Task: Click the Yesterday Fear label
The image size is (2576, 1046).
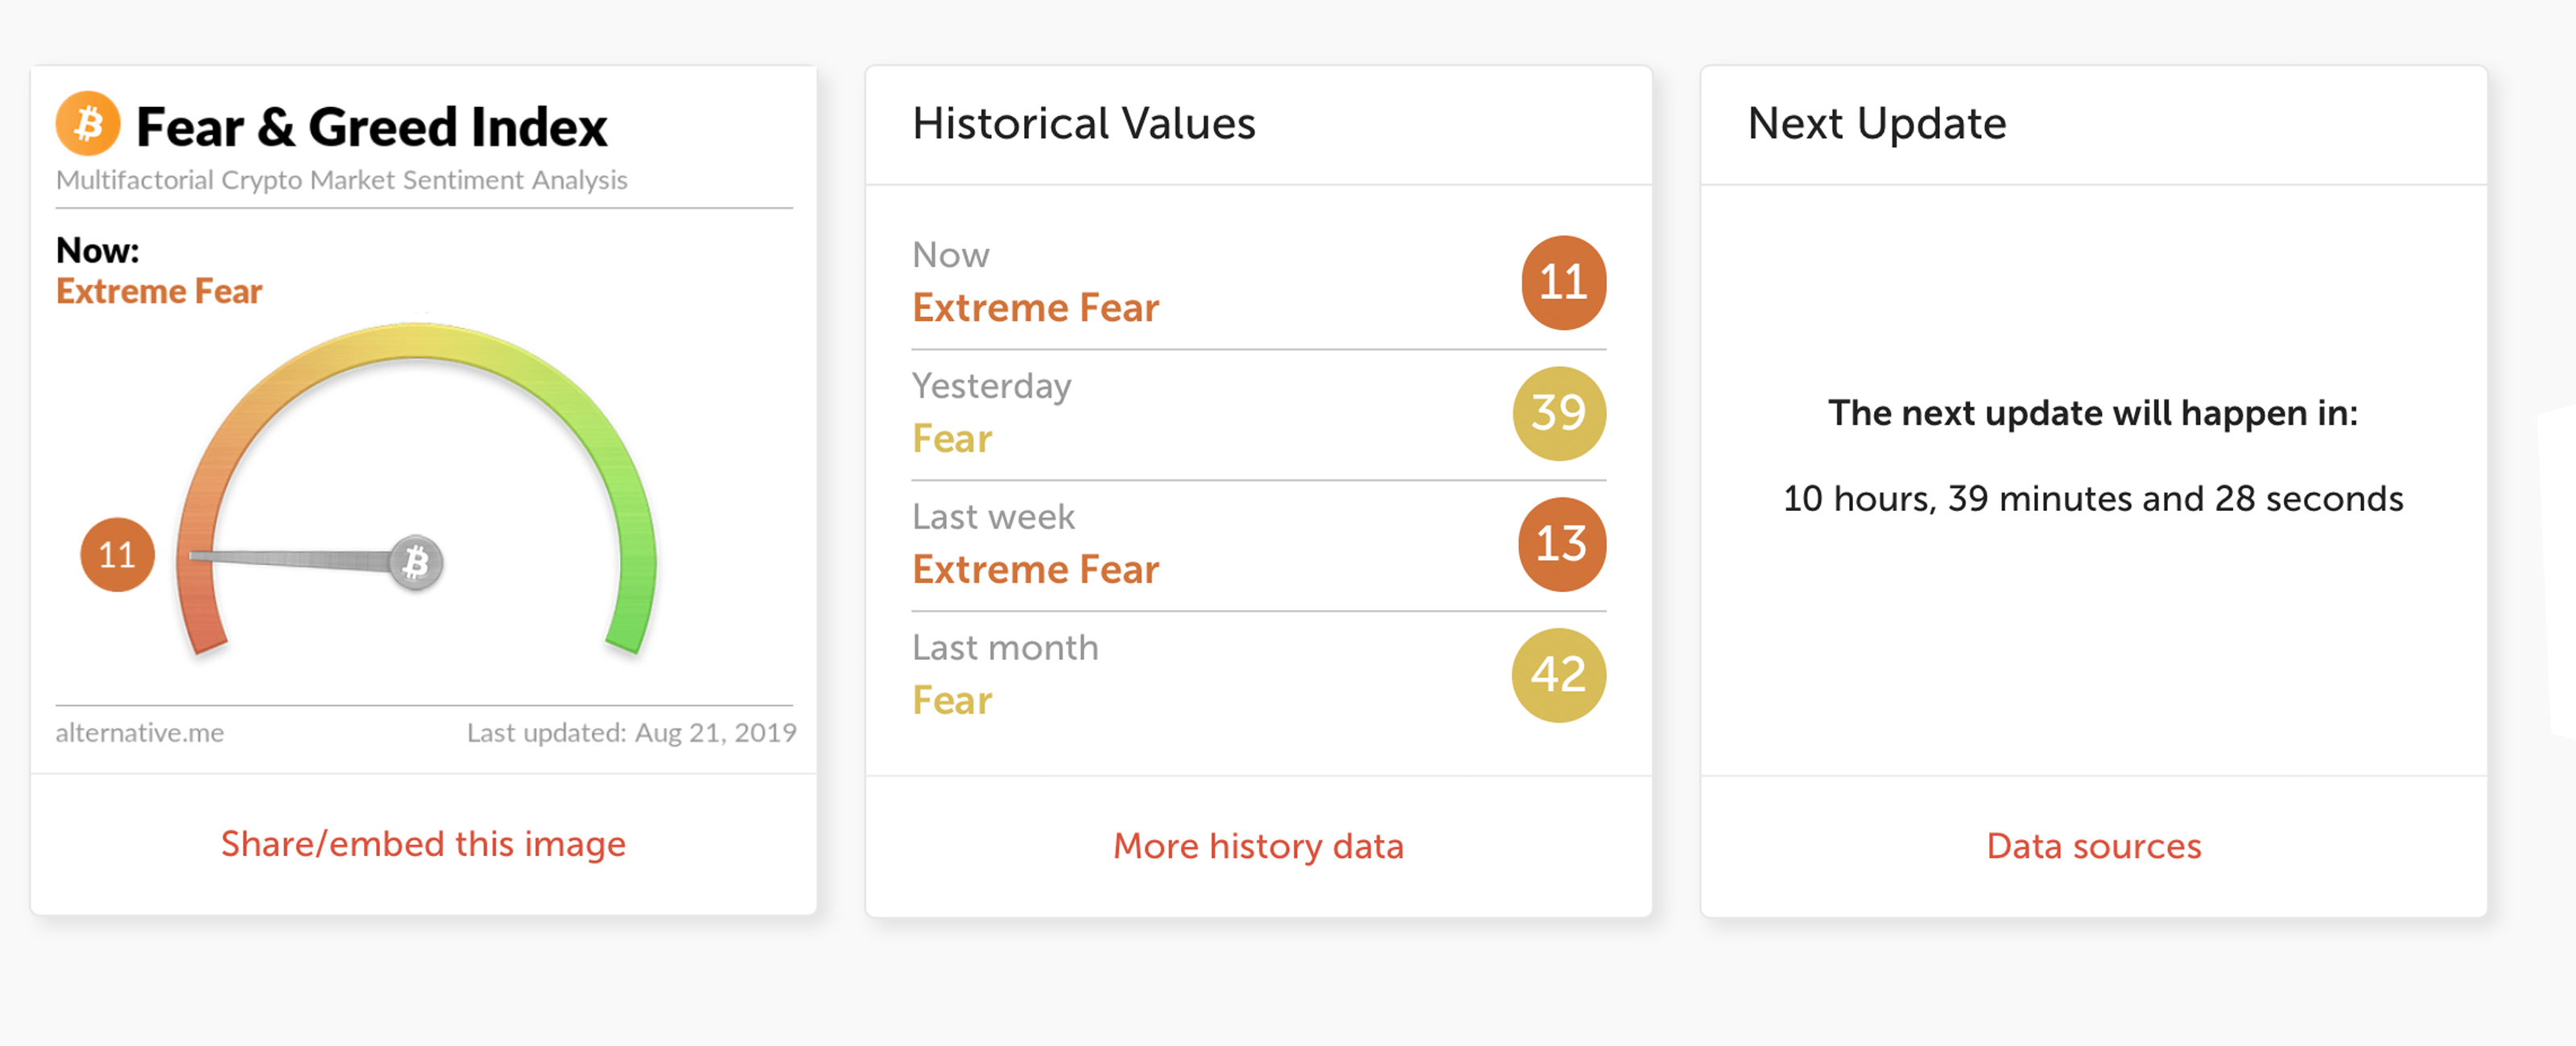Action: tap(952, 439)
